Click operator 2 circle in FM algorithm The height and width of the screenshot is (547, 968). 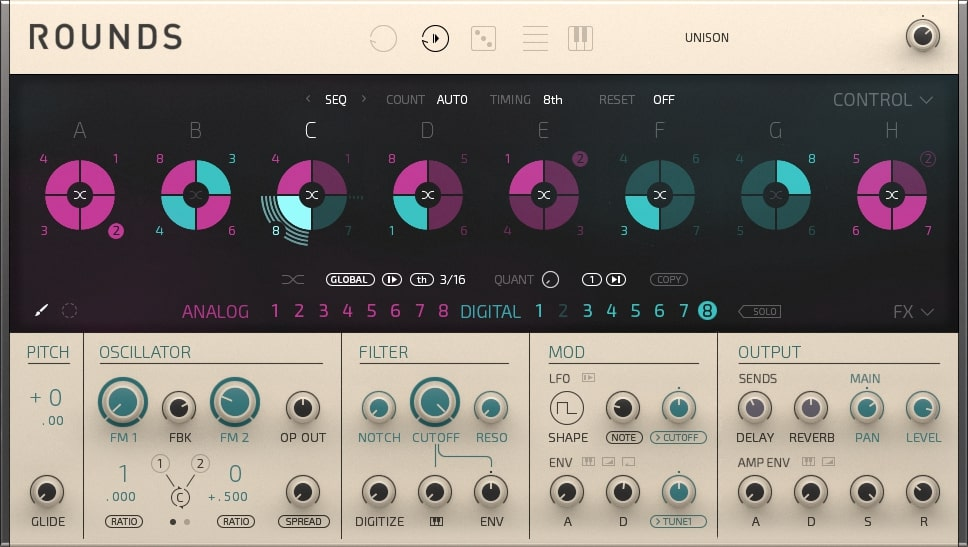(x=200, y=464)
